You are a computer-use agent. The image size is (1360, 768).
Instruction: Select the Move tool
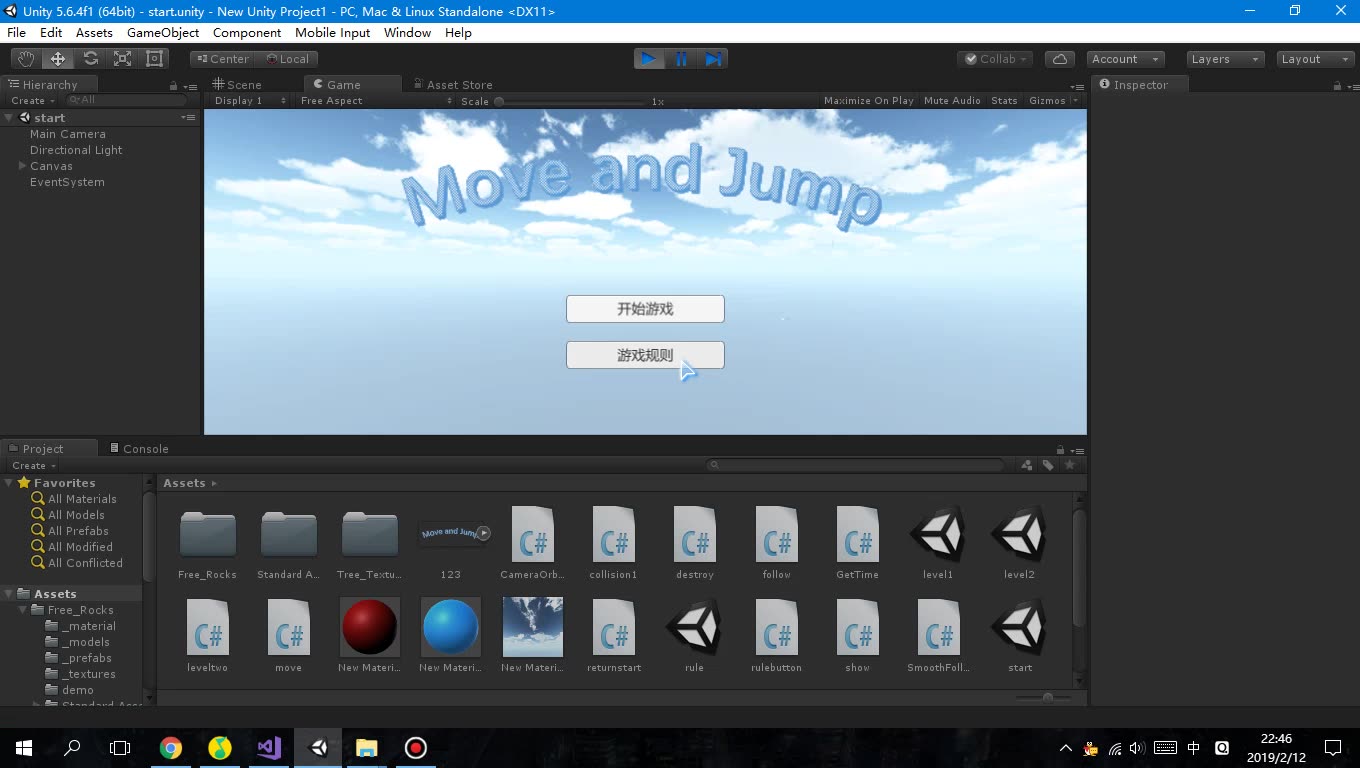pyautogui.click(x=58, y=59)
